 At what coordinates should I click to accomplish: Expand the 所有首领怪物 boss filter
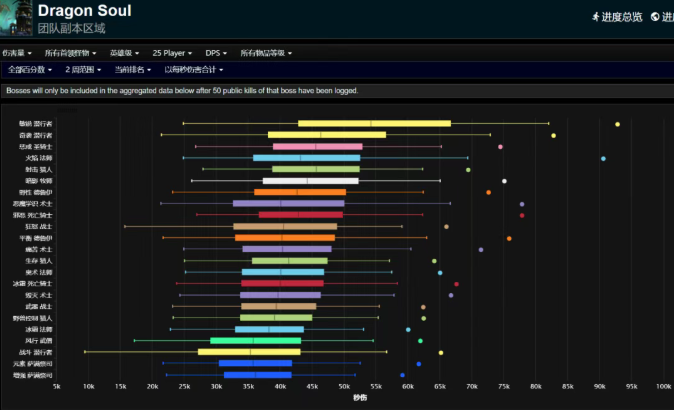click(69, 52)
